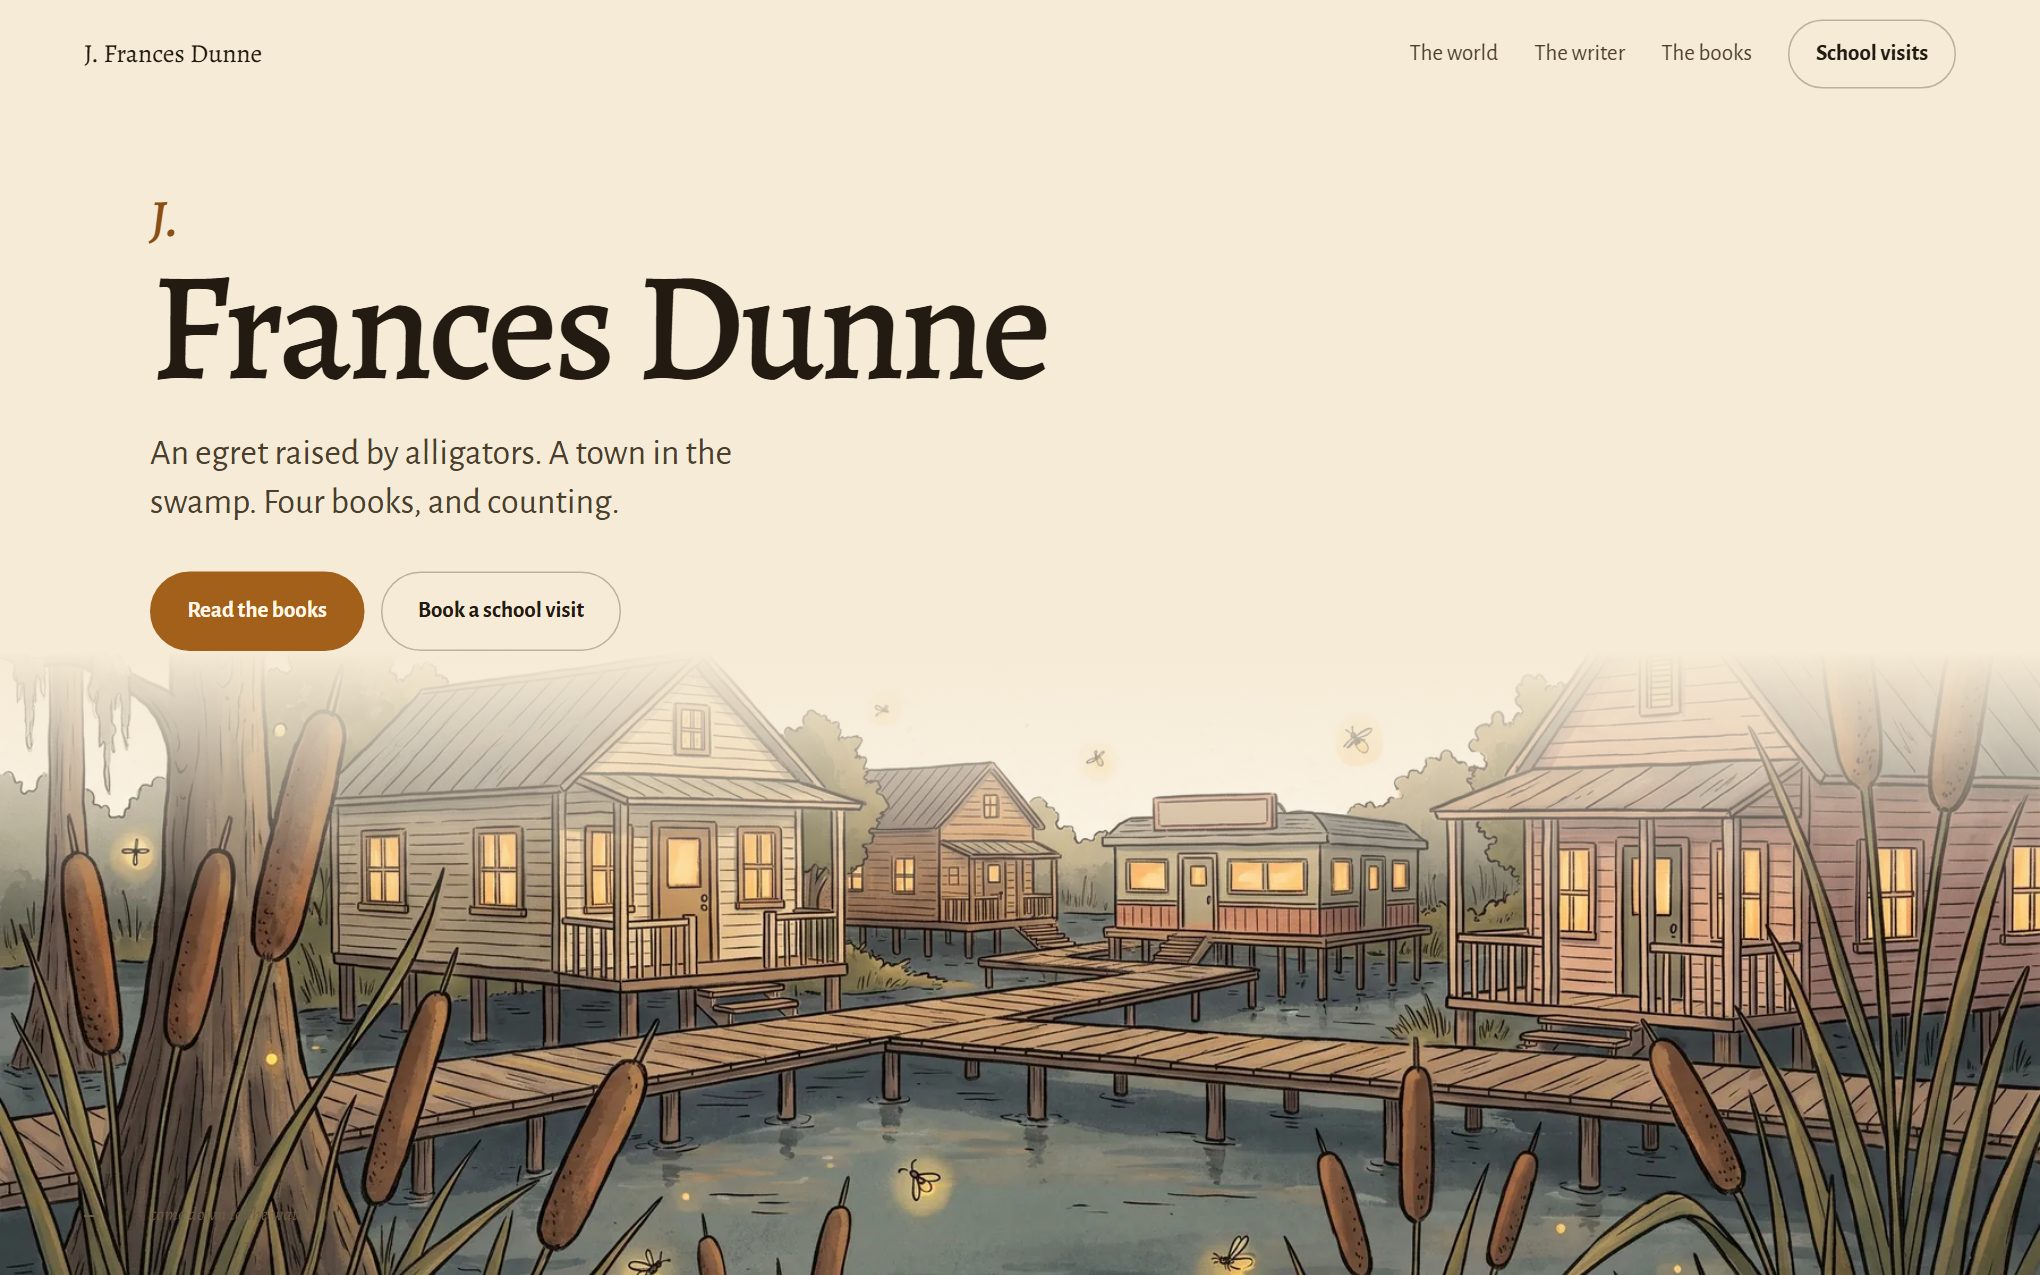Click the School visits outlined header button
The height and width of the screenshot is (1275, 2040).
pyautogui.click(x=1871, y=54)
